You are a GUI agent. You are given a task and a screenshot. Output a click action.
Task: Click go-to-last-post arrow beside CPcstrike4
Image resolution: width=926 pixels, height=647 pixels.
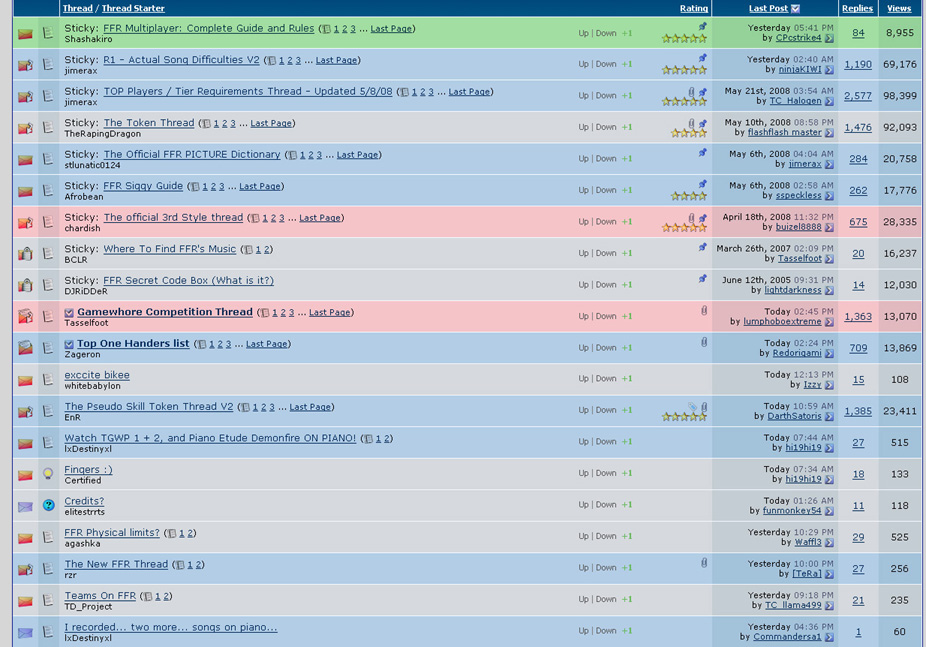(829, 38)
